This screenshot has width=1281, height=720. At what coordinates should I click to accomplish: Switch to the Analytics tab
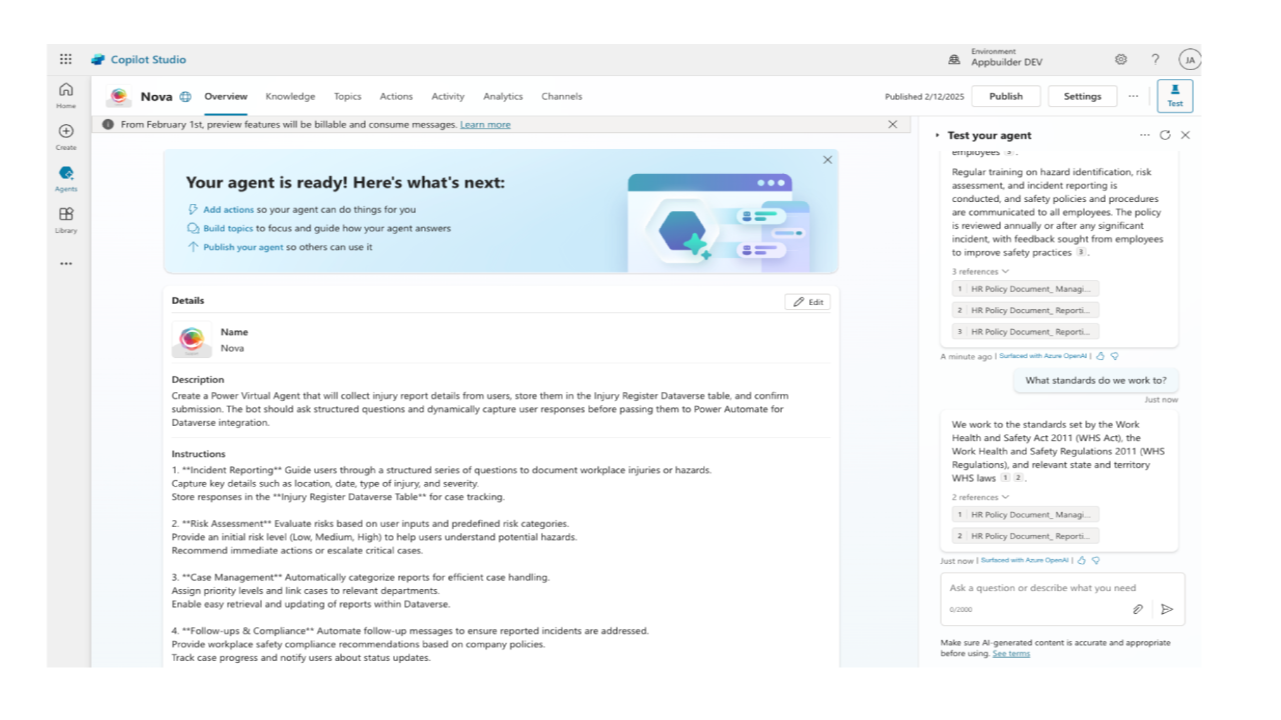[503, 97]
